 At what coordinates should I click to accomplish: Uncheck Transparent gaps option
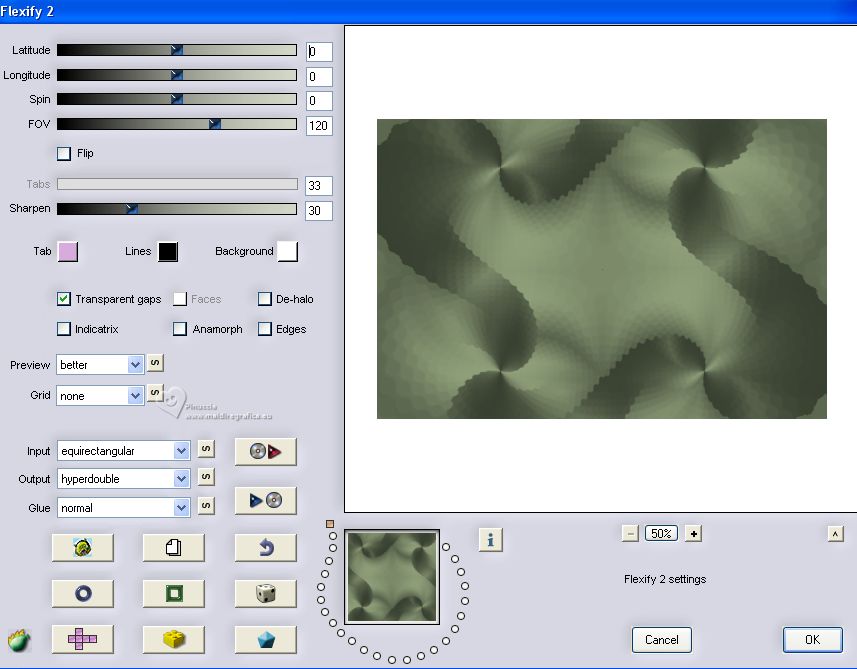point(65,299)
